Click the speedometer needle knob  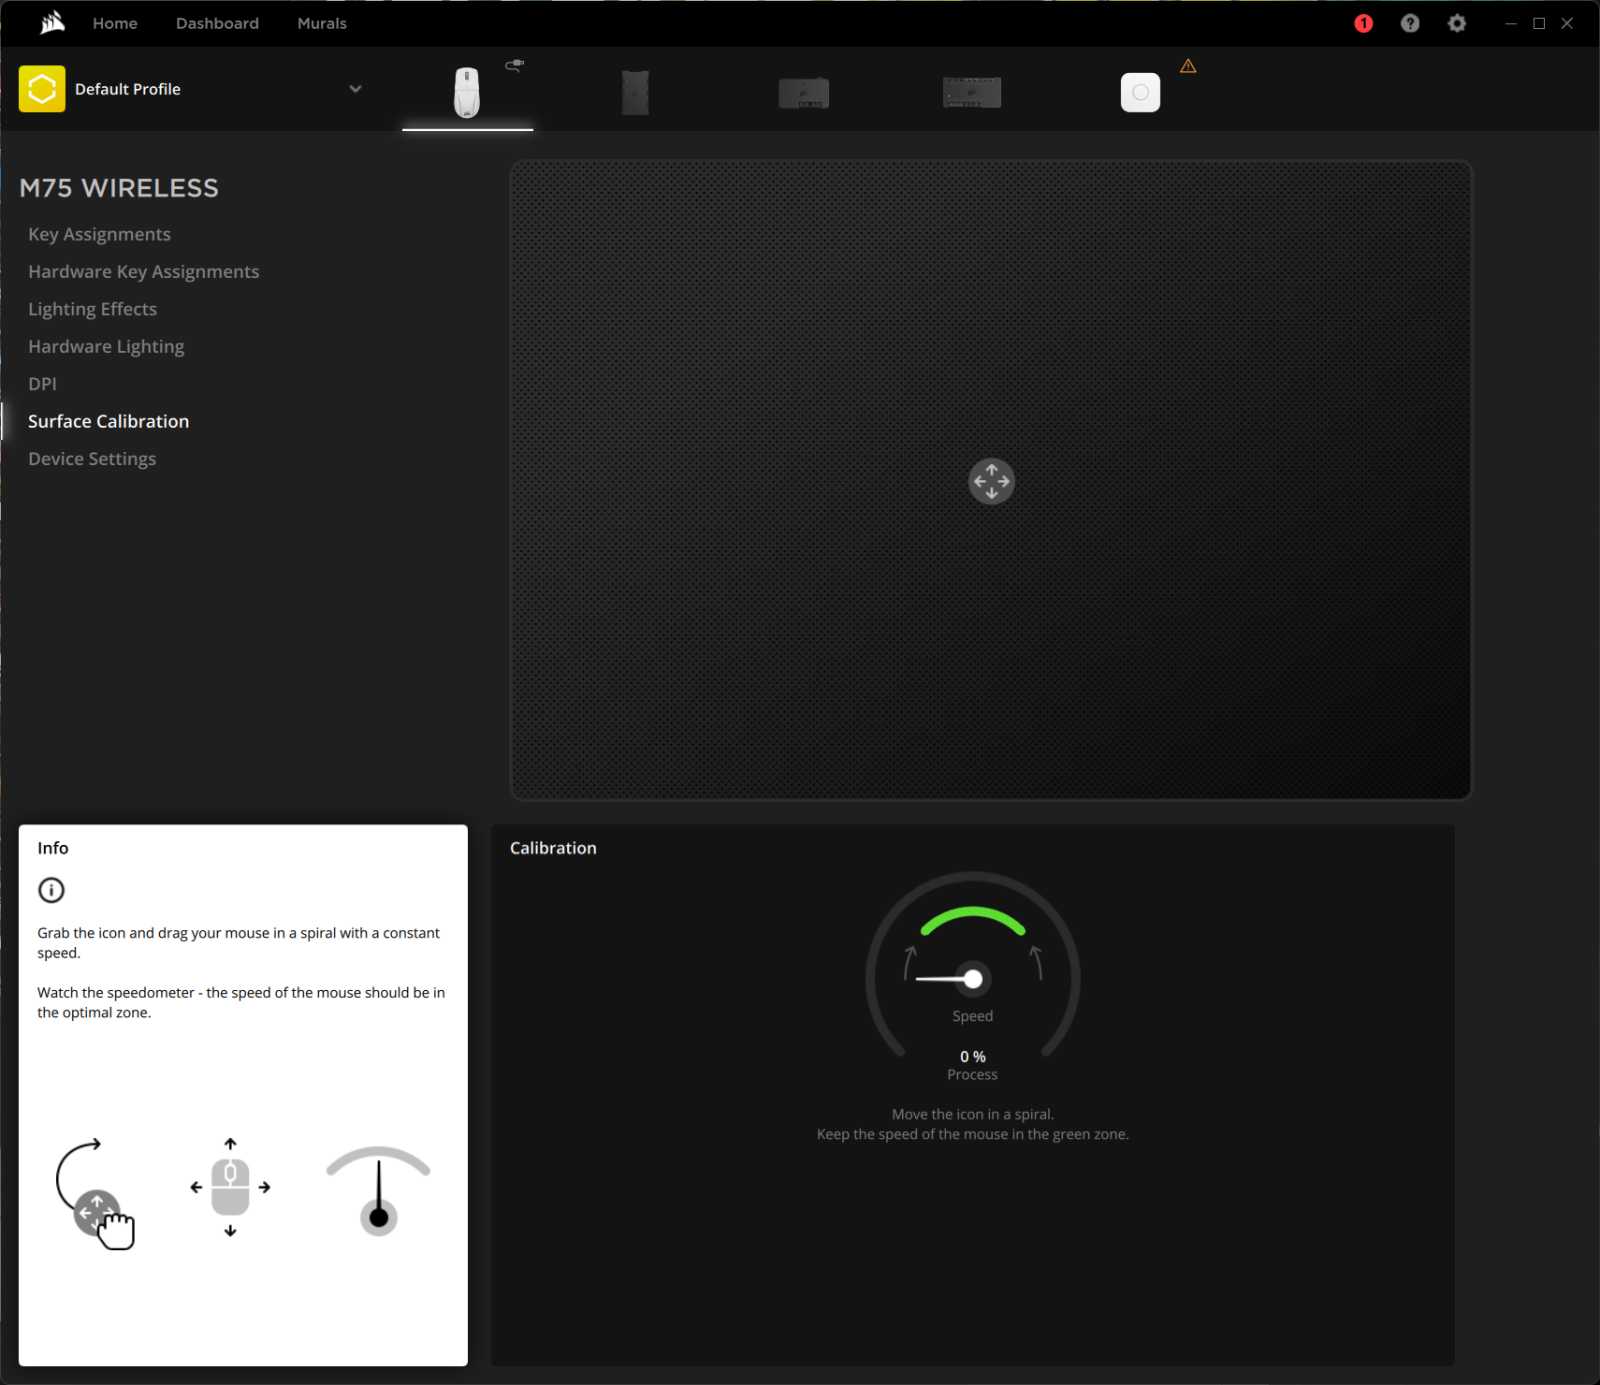pyautogui.click(x=972, y=979)
